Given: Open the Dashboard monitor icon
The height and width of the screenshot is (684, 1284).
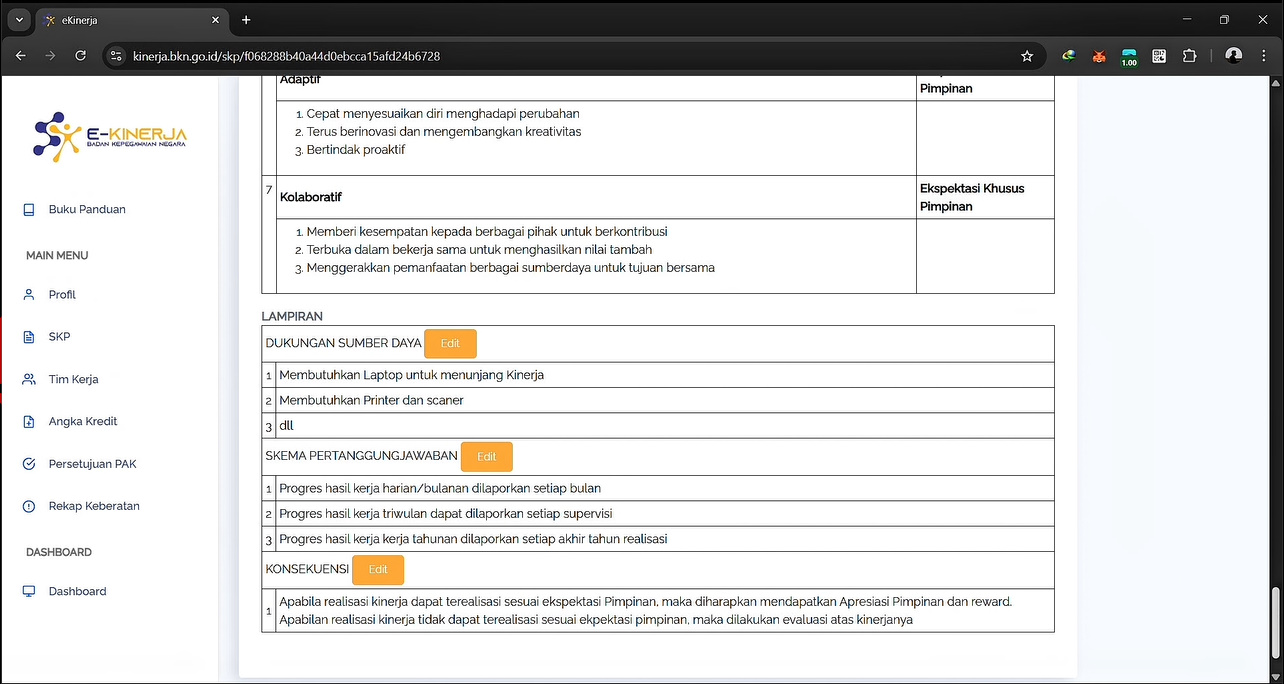Looking at the screenshot, I should (x=29, y=592).
